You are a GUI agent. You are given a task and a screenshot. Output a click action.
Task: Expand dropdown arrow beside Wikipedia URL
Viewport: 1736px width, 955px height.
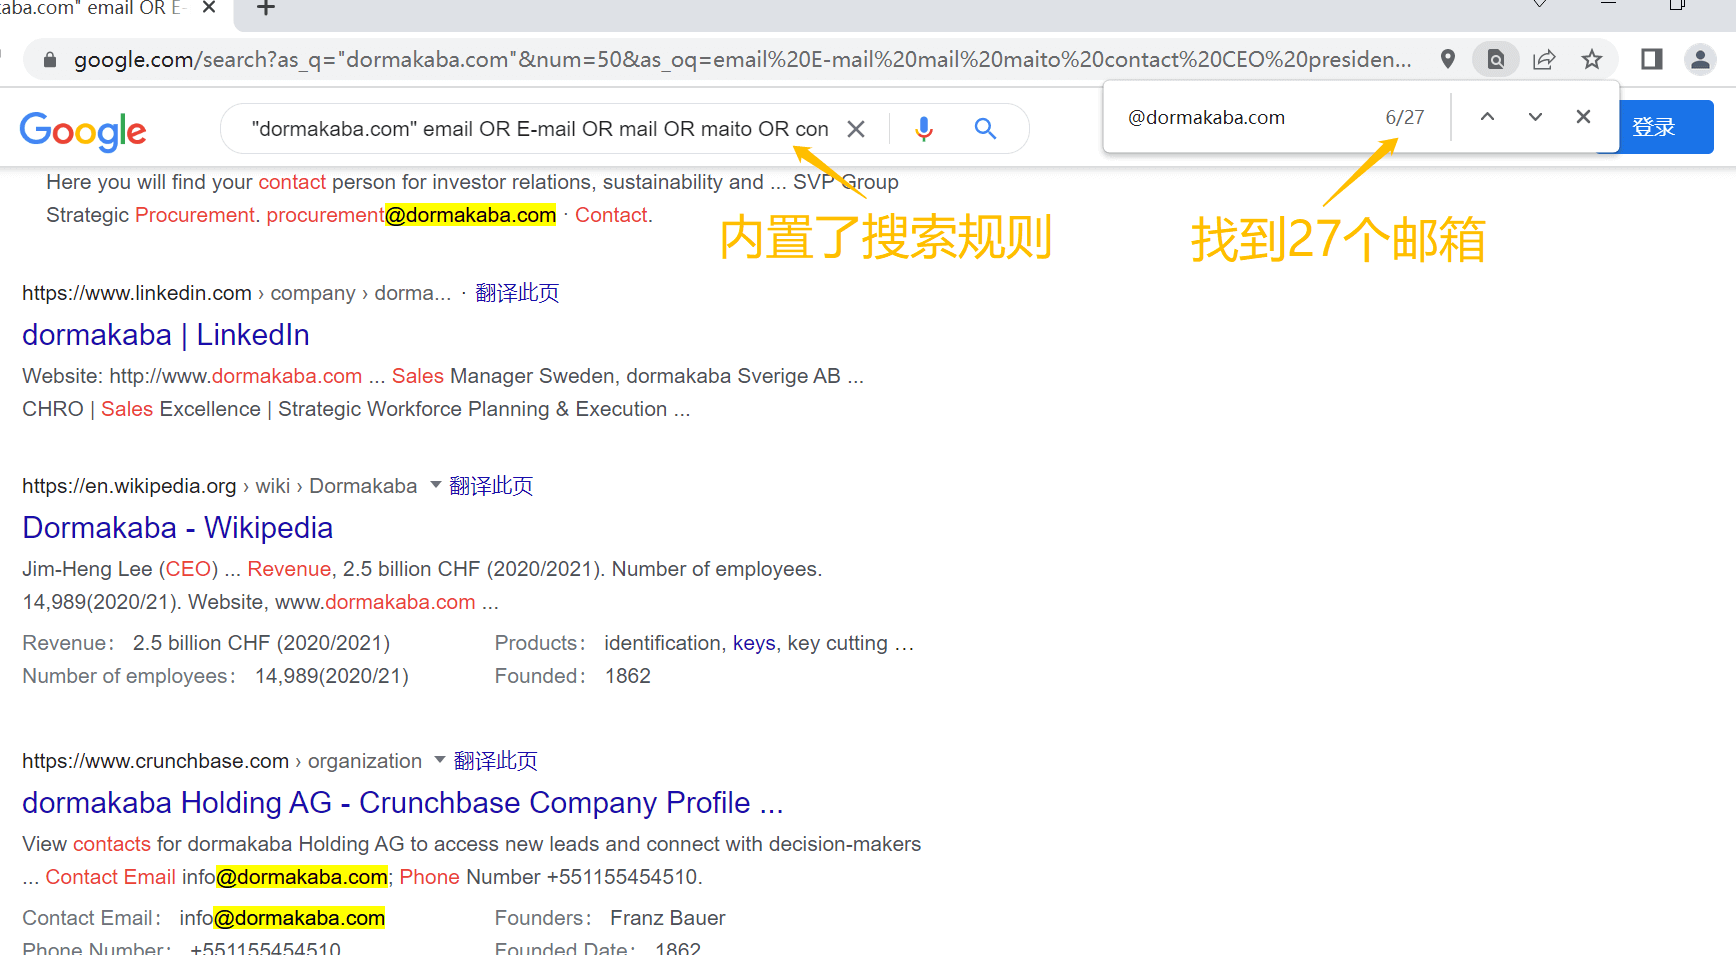[x=436, y=485]
